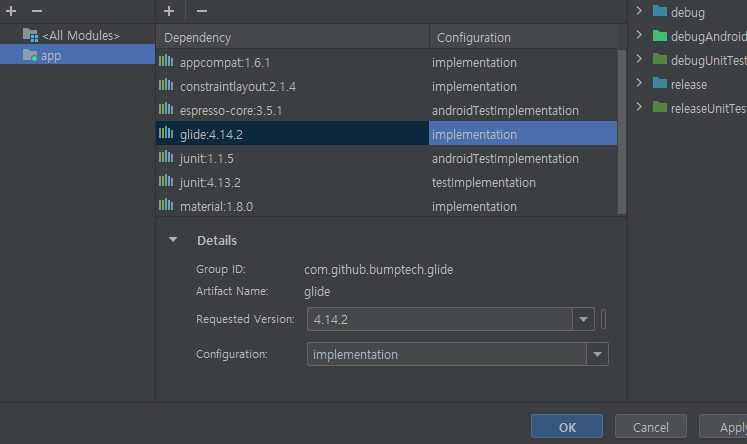The image size is (747, 444).
Task: Remove module with minus icon in Modules panel
Action: [x=37, y=11]
